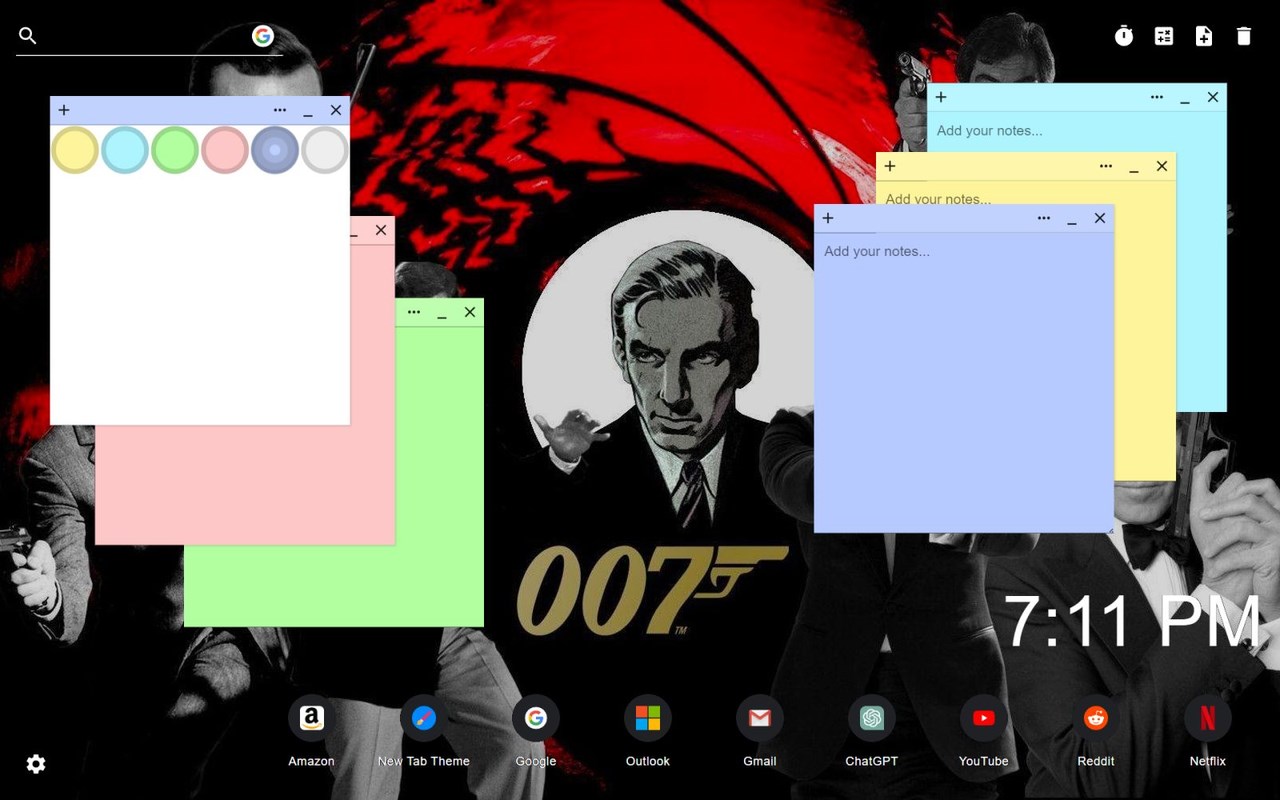Open the cyan note's three-dot menu
1280x800 pixels.
pyautogui.click(x=1157, y=97)
